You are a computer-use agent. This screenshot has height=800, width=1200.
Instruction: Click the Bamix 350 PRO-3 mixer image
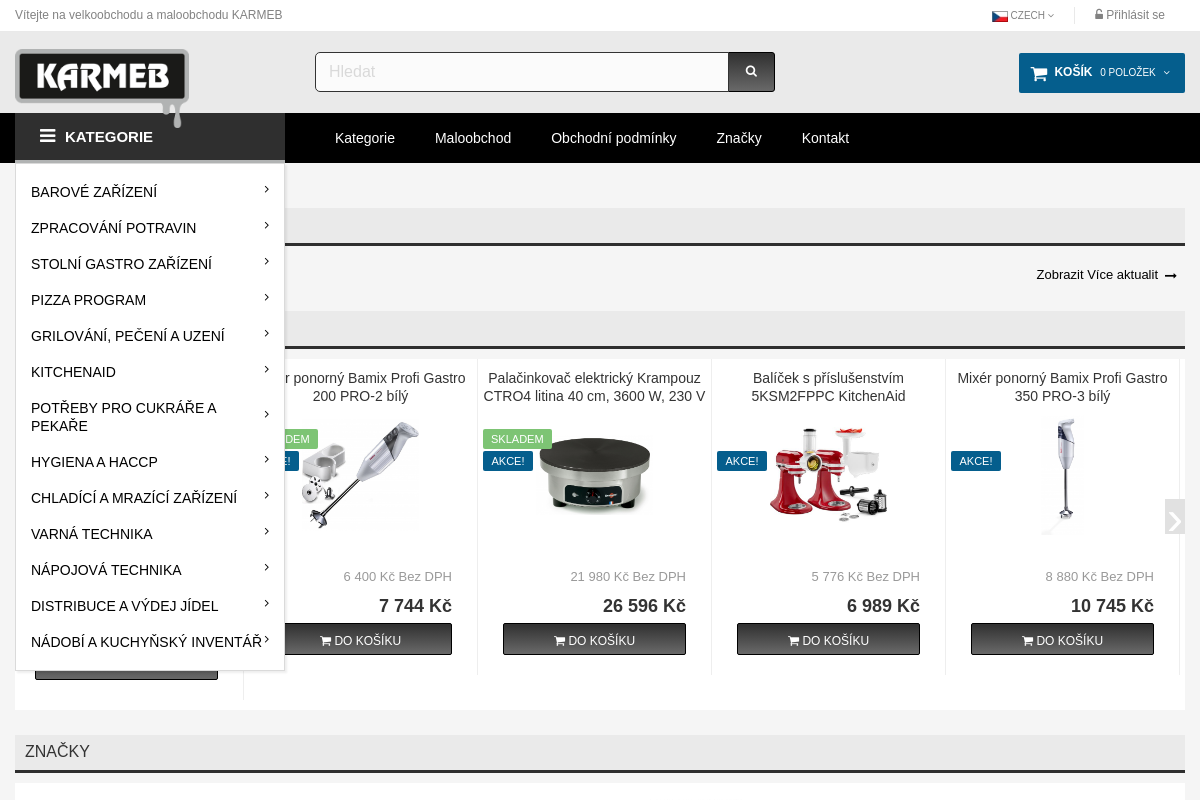click(1064, 477)
